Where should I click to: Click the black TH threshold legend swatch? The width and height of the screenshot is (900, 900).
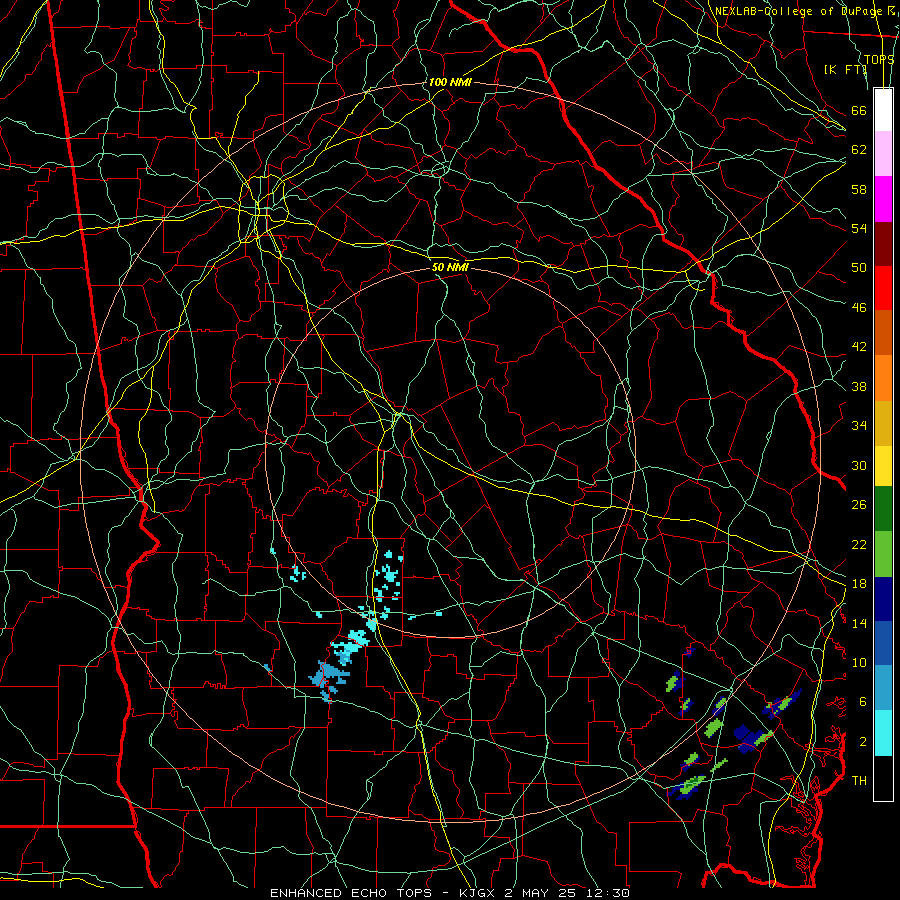[x=883, y=778]
